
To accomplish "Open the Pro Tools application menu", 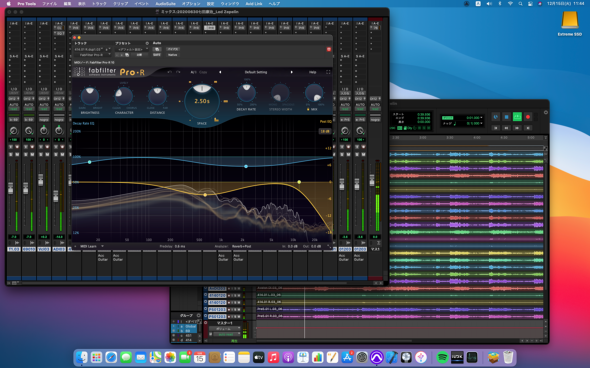I will [x=26, y=3].
